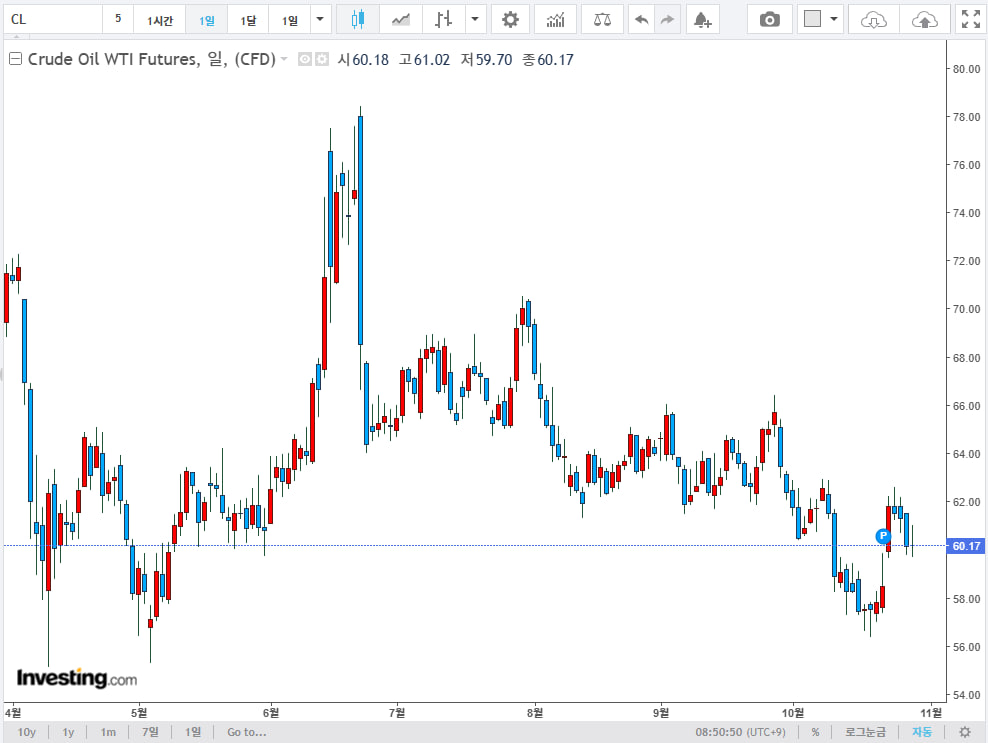
Task: Collapse the Crude Oil WTI Futures legend
Action: click(x=15, y=59)
